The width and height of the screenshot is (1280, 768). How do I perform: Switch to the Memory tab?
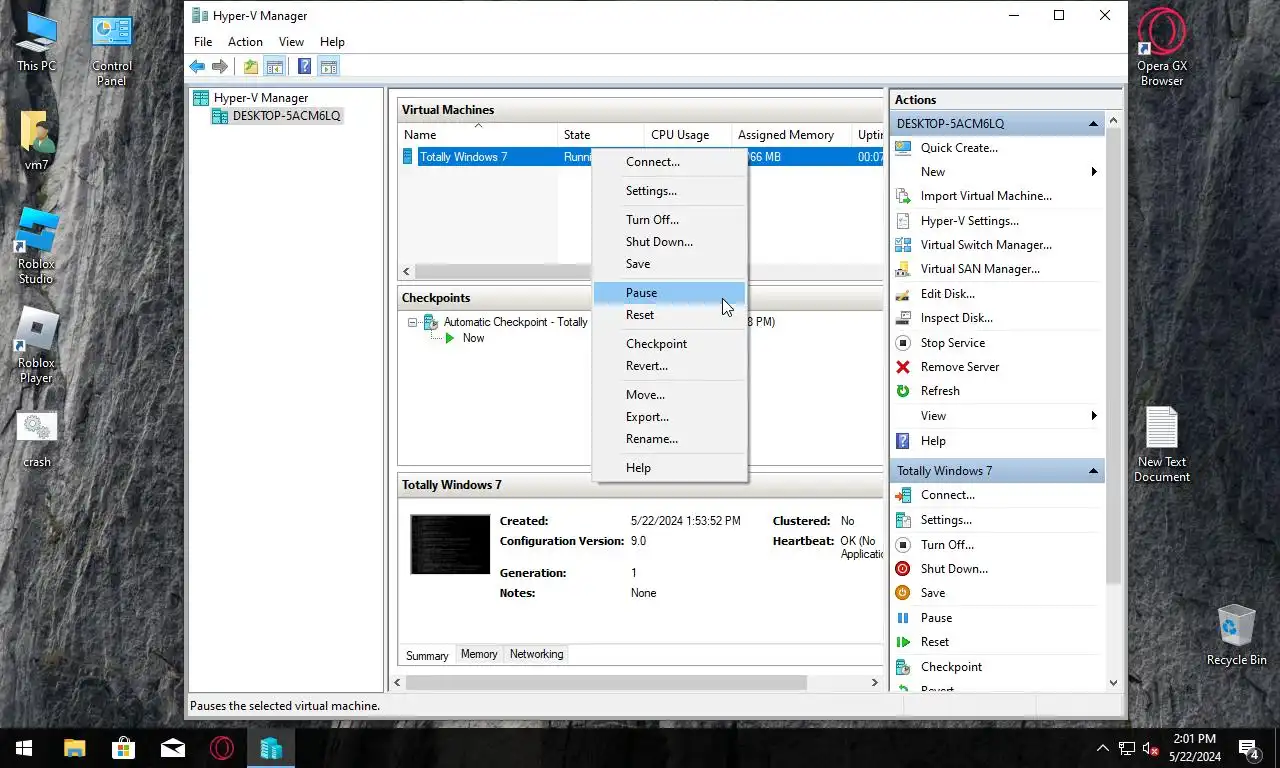click(479, 654)
